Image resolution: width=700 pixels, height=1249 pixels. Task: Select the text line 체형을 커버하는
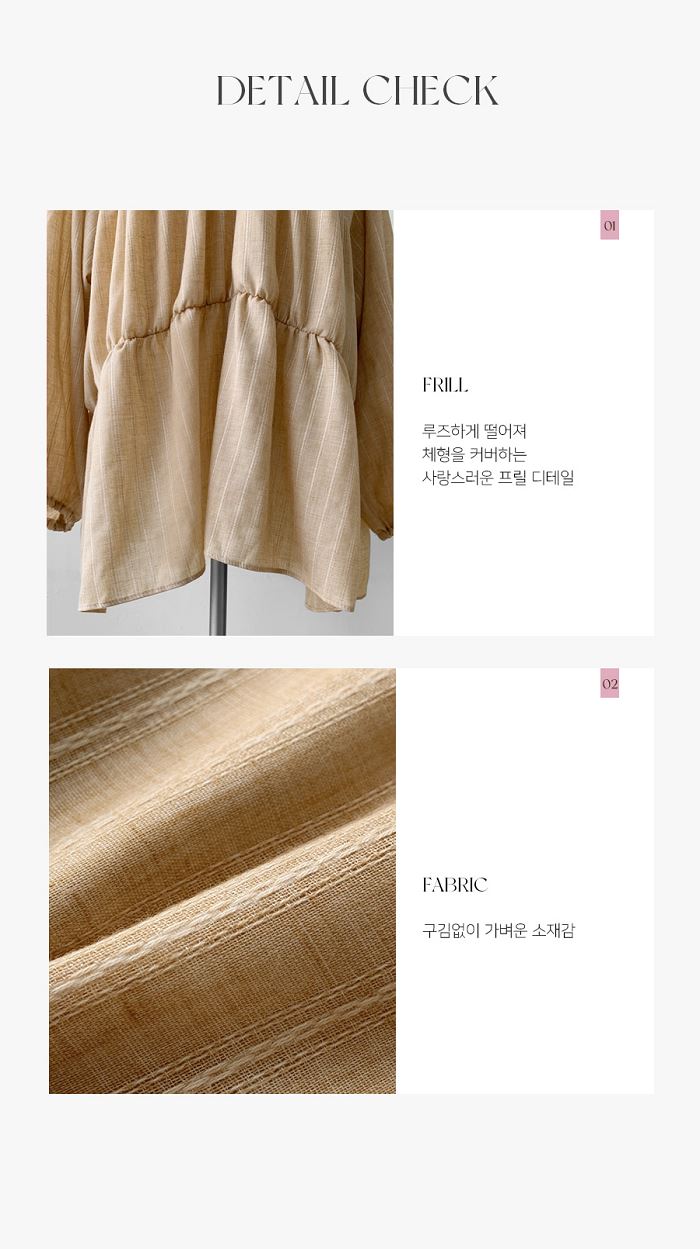point(474,454)
